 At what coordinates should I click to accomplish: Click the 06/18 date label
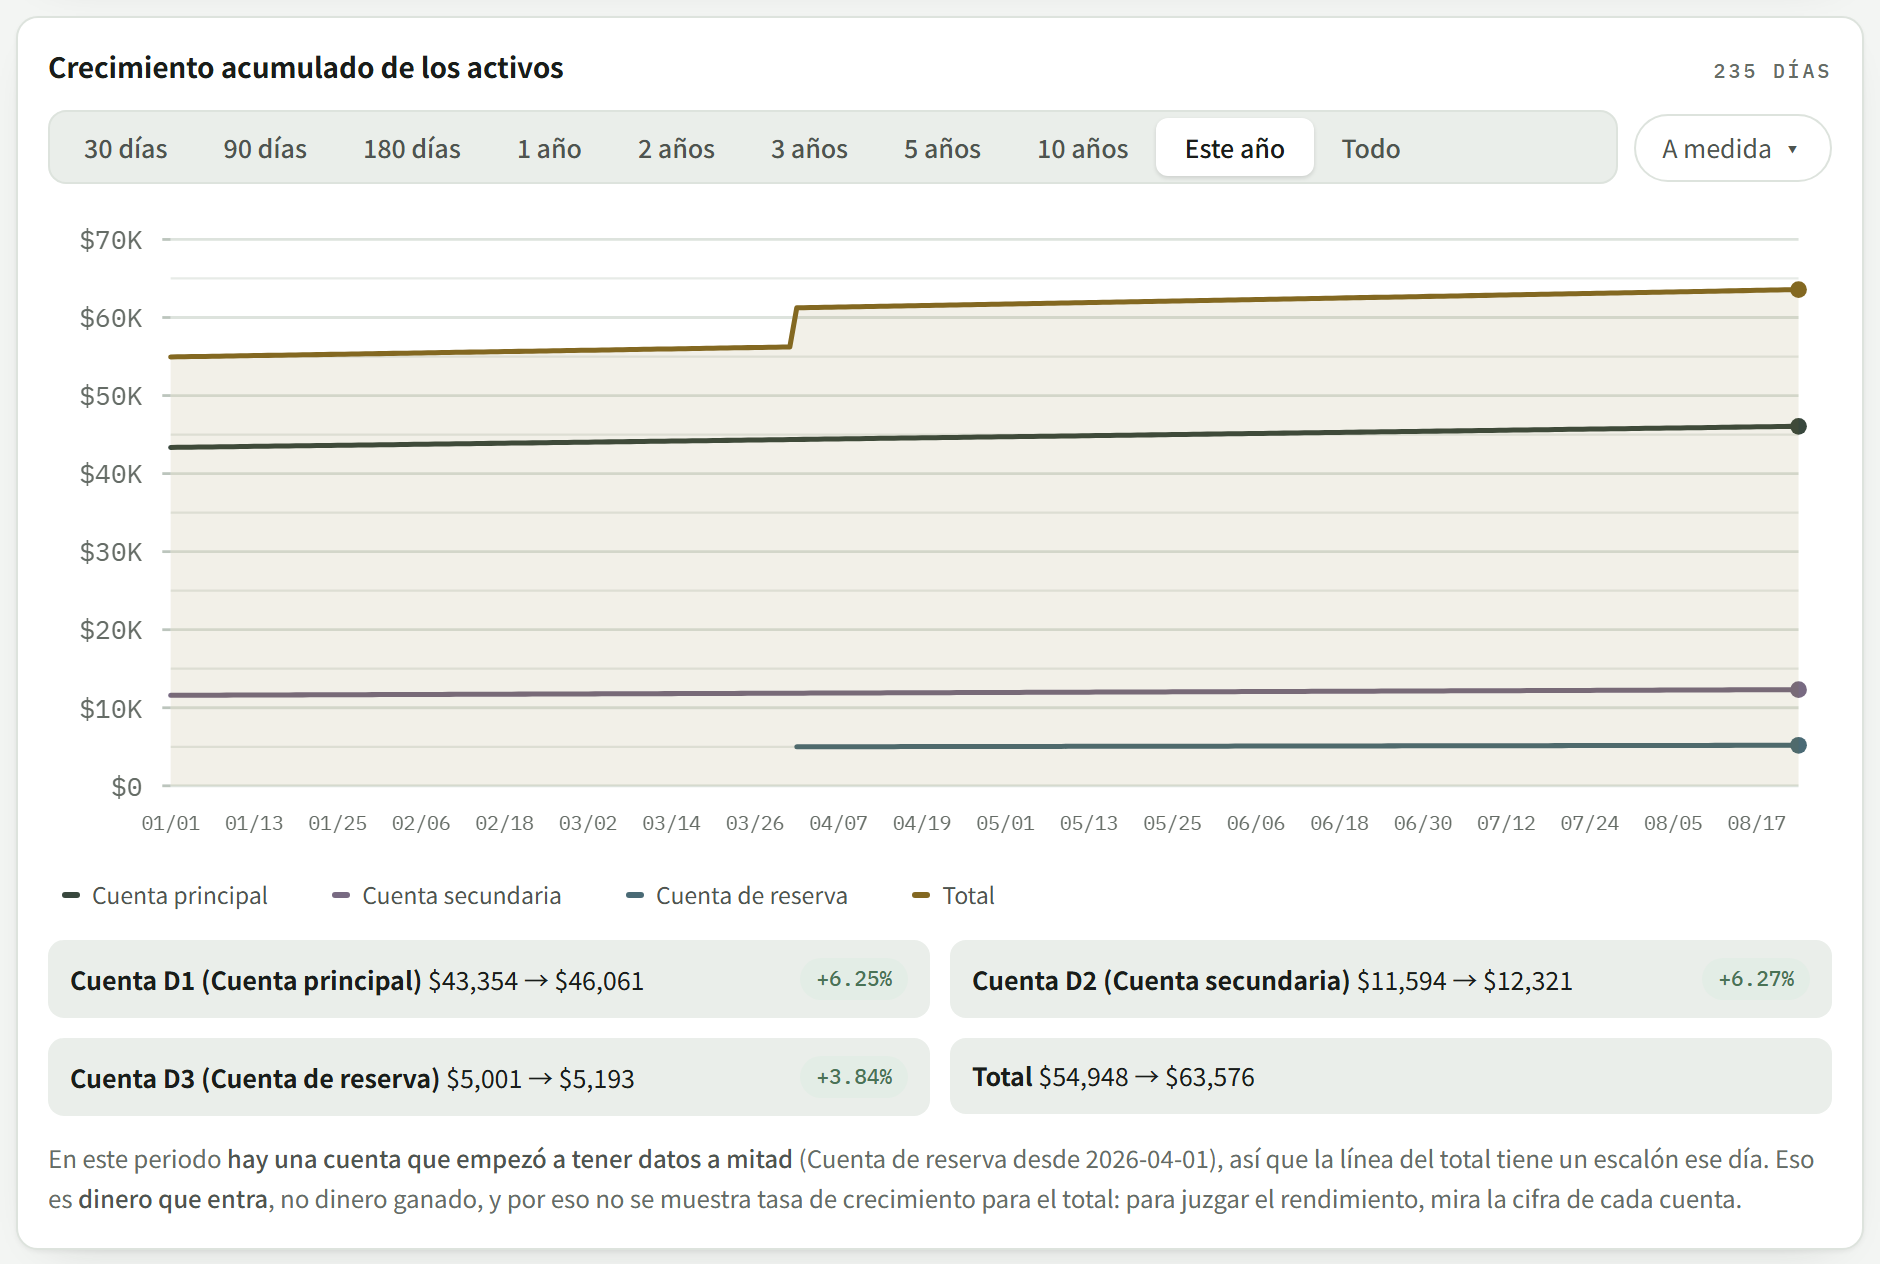tap(1339, 823)
